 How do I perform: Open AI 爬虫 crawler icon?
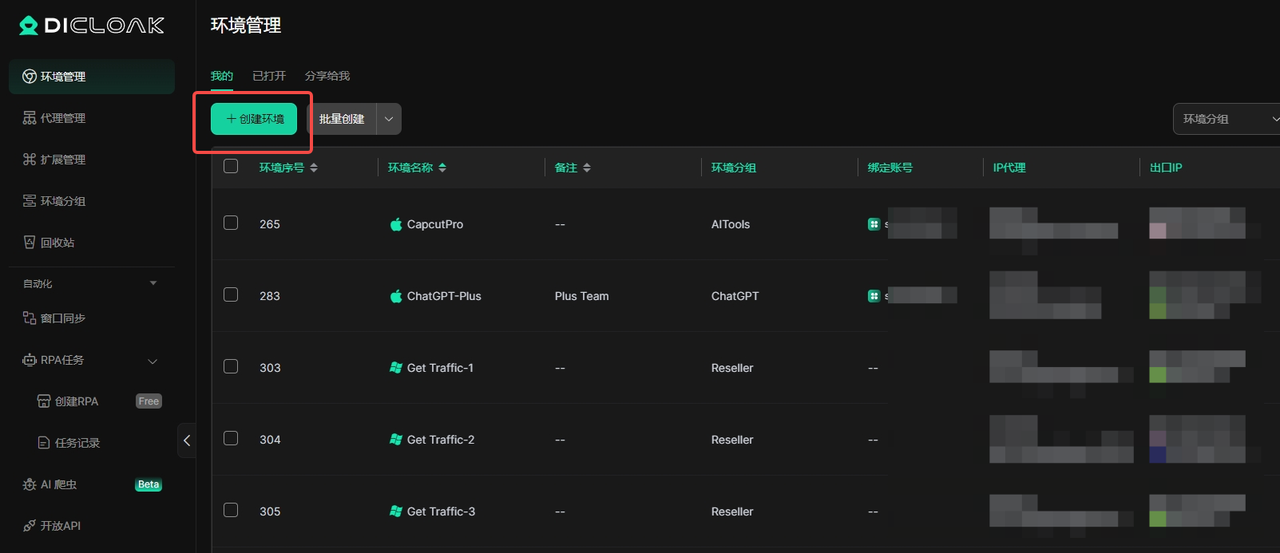click(x=29, y=484)
